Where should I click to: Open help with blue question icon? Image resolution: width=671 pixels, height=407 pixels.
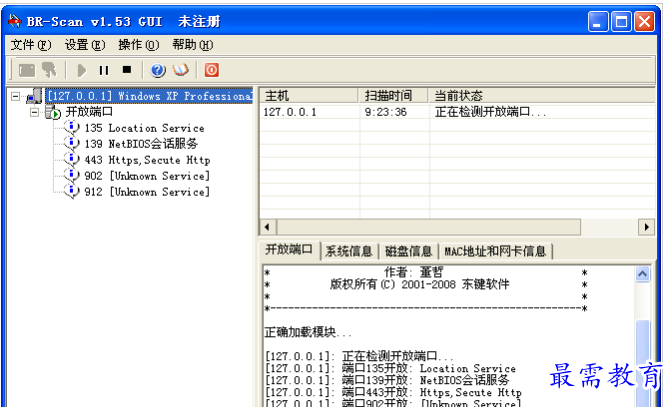click(158, 70)
